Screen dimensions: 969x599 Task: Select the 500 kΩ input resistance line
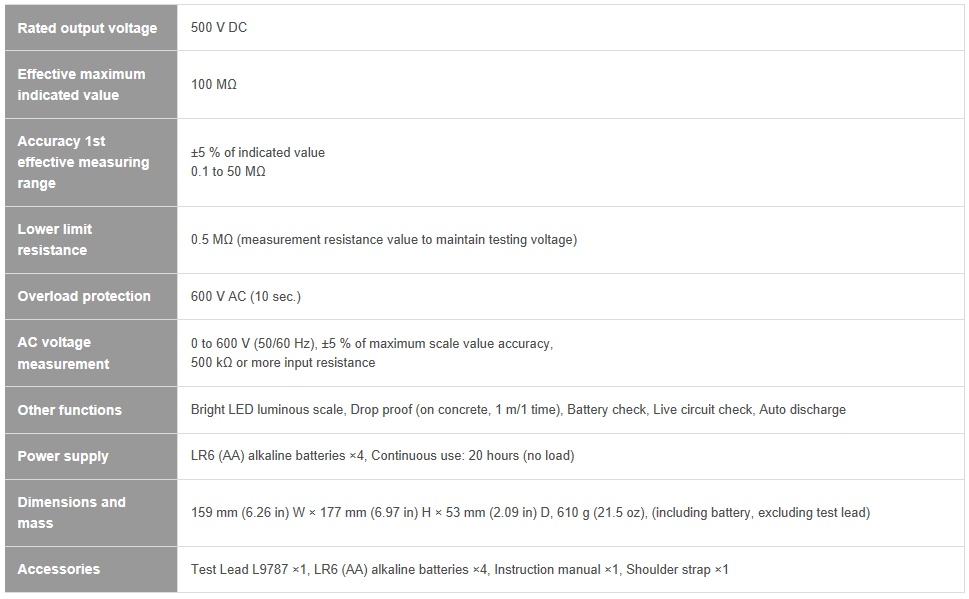tap(283, 363)
